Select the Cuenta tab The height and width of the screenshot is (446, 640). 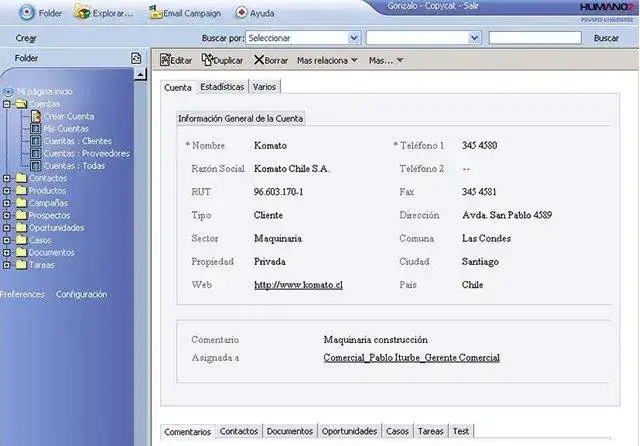point(178,87)
